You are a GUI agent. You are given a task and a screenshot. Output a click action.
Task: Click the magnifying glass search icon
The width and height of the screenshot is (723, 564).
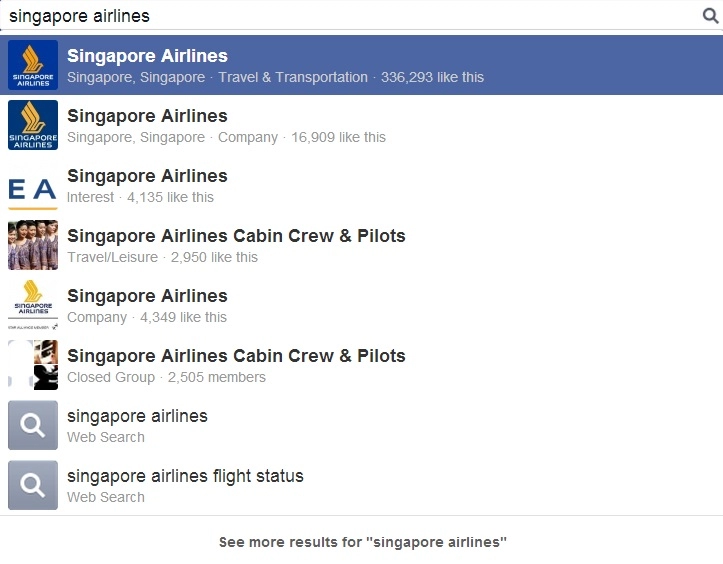[x=711, y=16]
